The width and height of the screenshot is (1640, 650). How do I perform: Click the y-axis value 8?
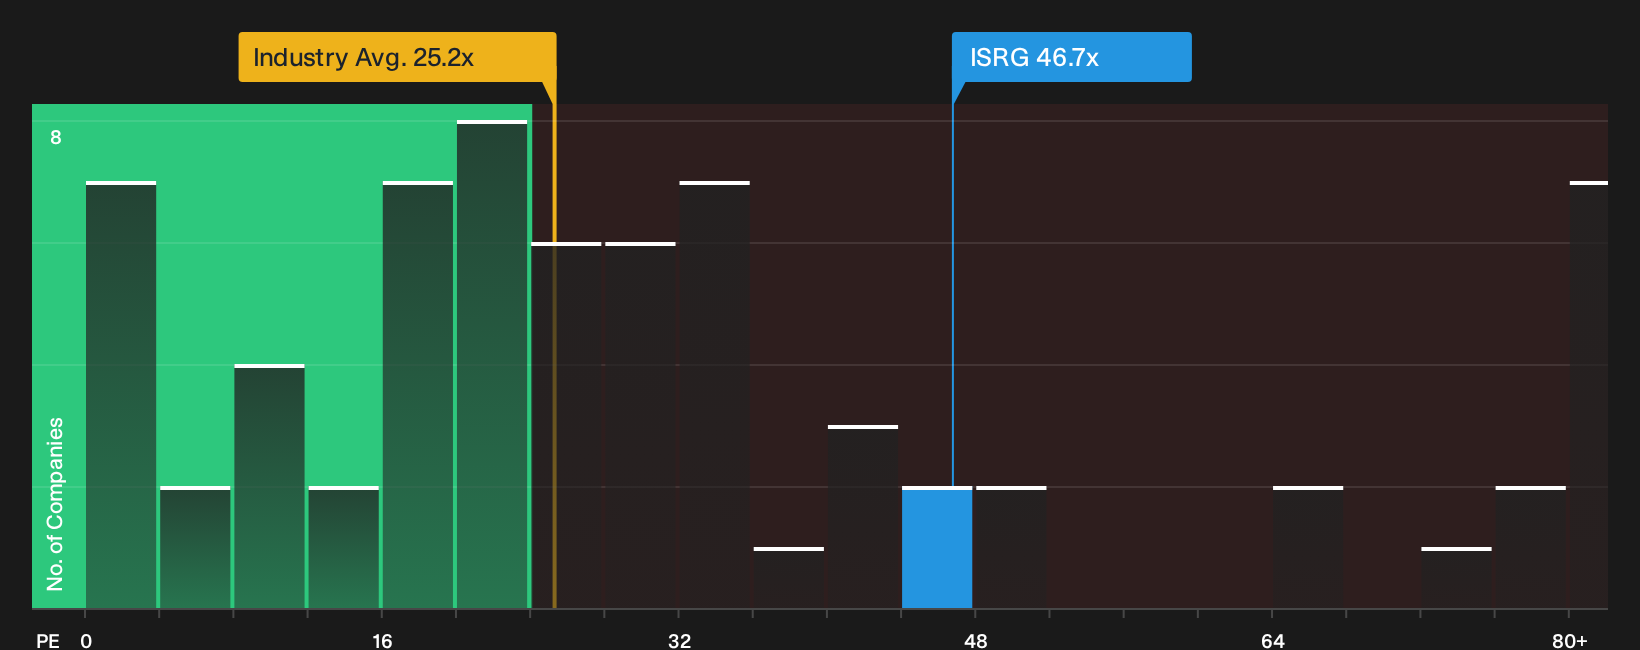56,137
